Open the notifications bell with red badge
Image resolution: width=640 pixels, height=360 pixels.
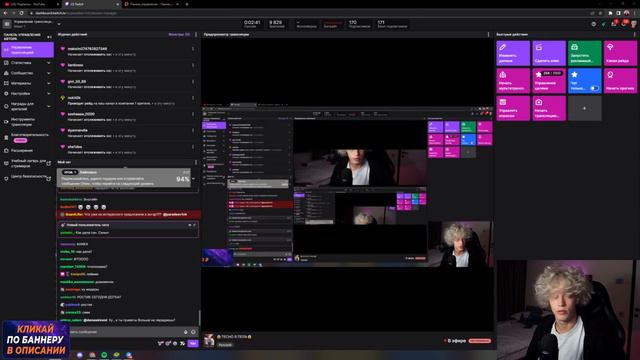(x=624, y=24)
